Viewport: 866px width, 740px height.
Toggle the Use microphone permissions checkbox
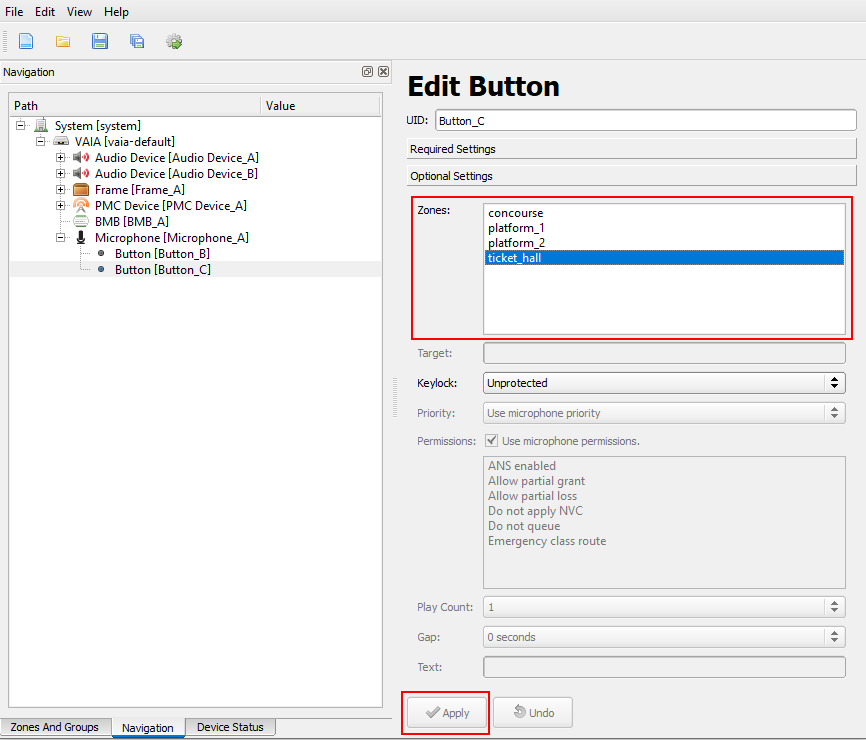point(491,441)
